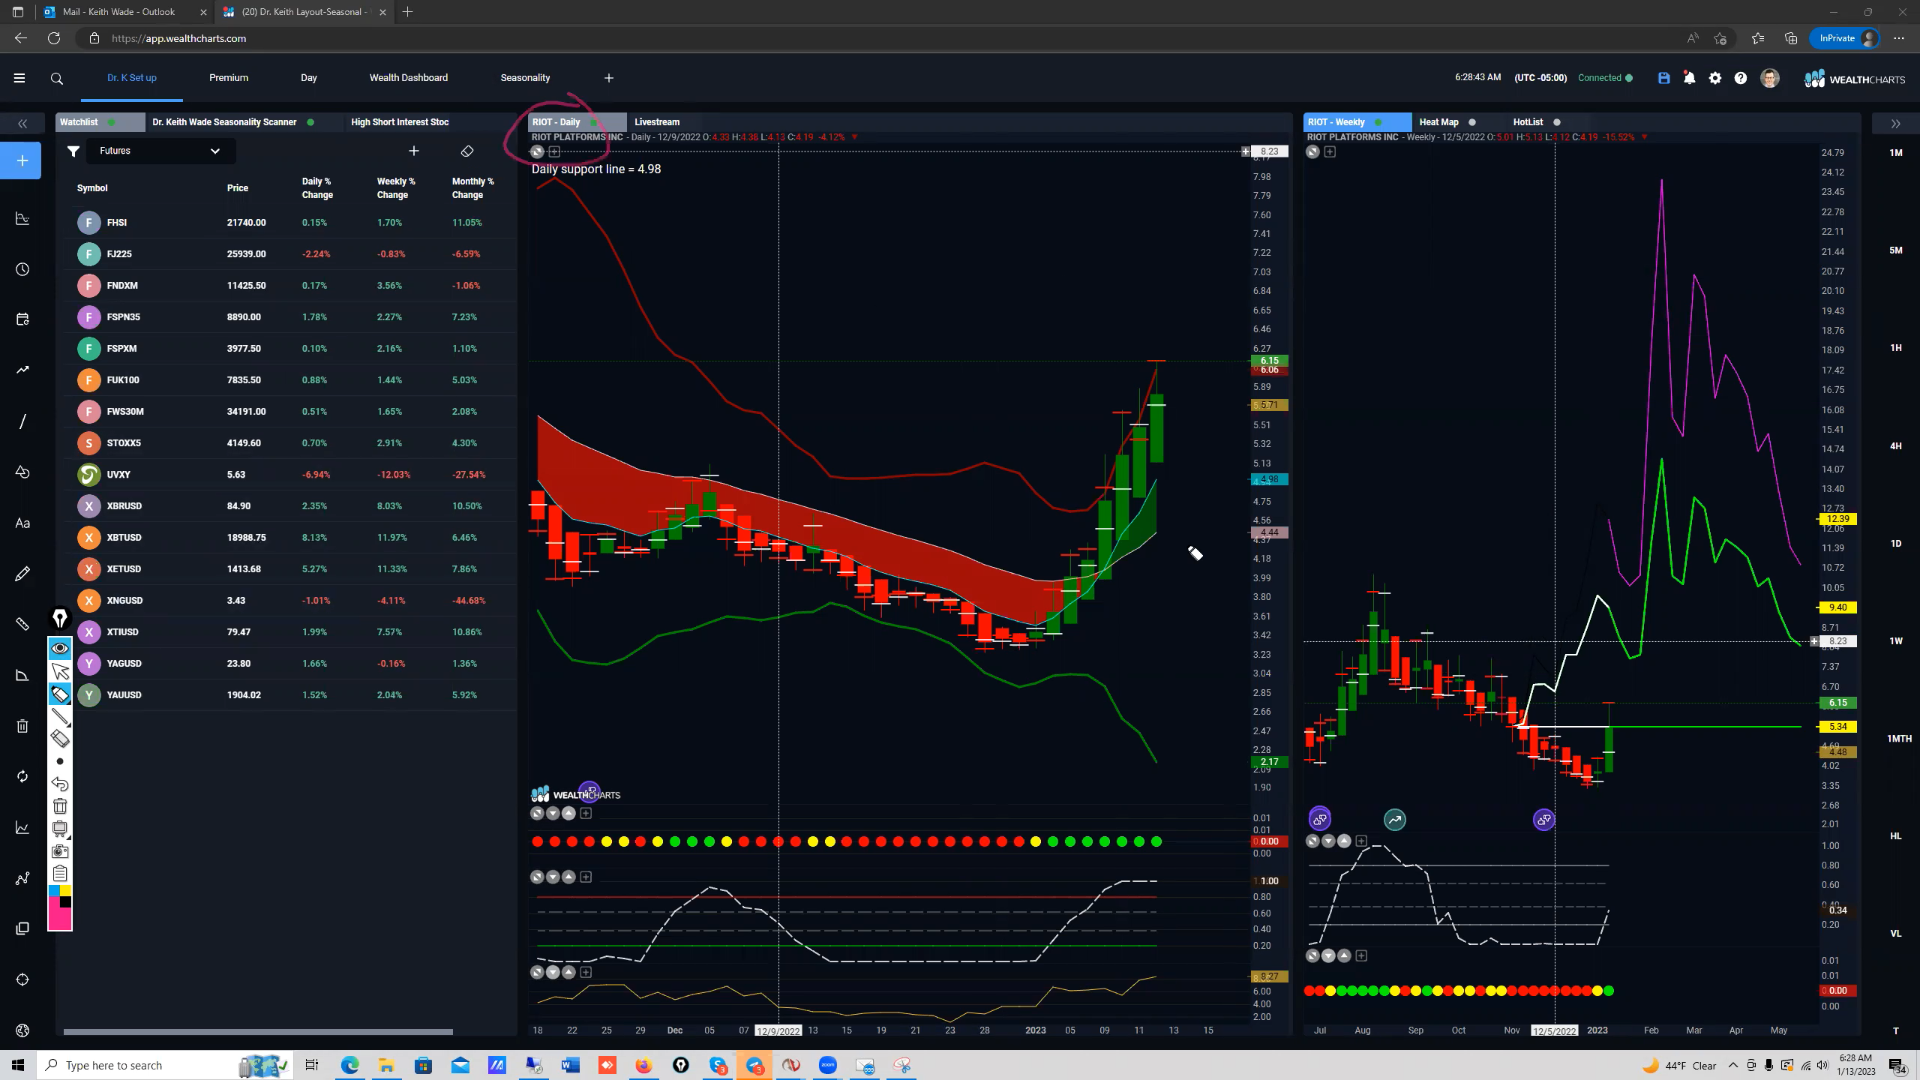Open the help question mark icon
This screenshot has width=1920, height=1080.
[1741, 78]
